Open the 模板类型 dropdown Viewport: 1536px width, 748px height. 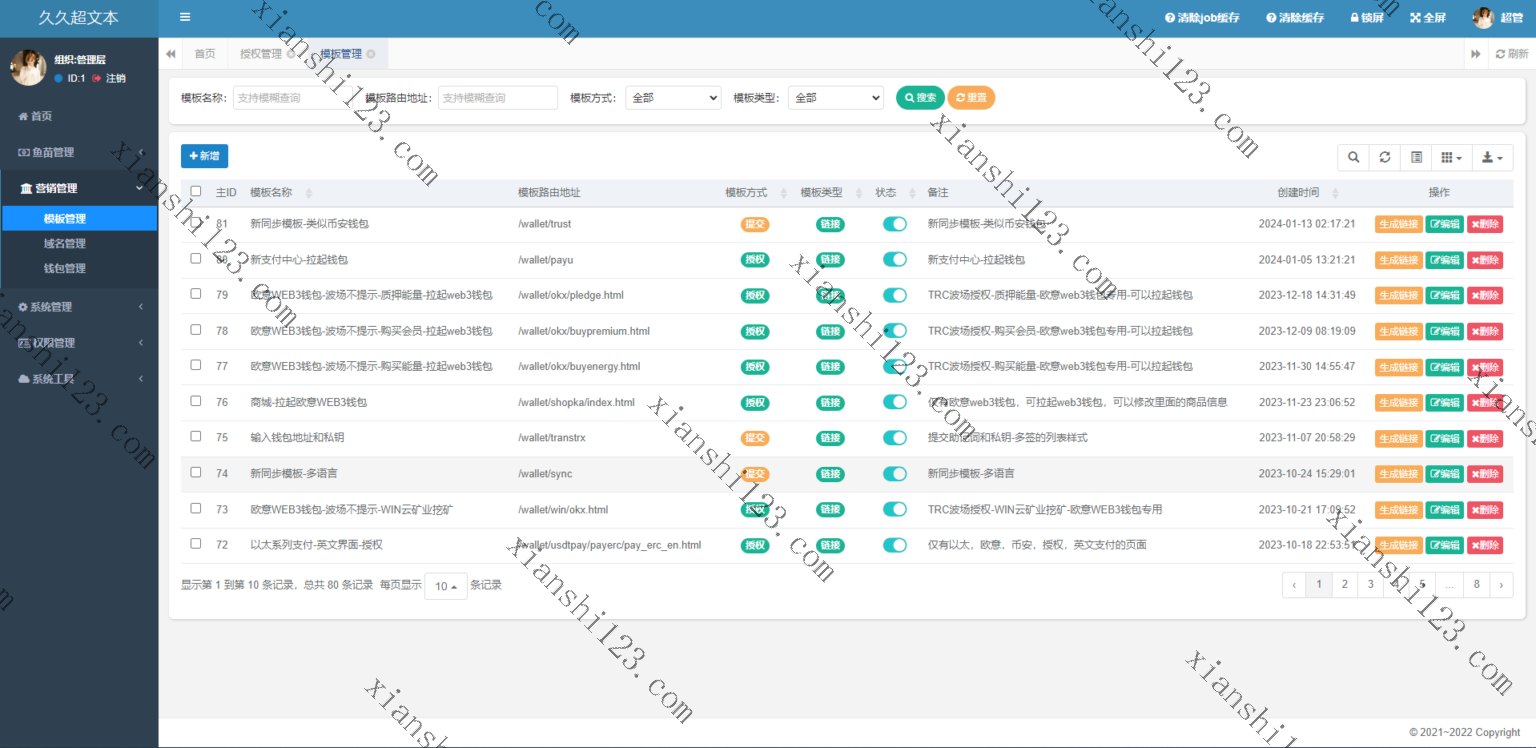(x=836, y=98)
